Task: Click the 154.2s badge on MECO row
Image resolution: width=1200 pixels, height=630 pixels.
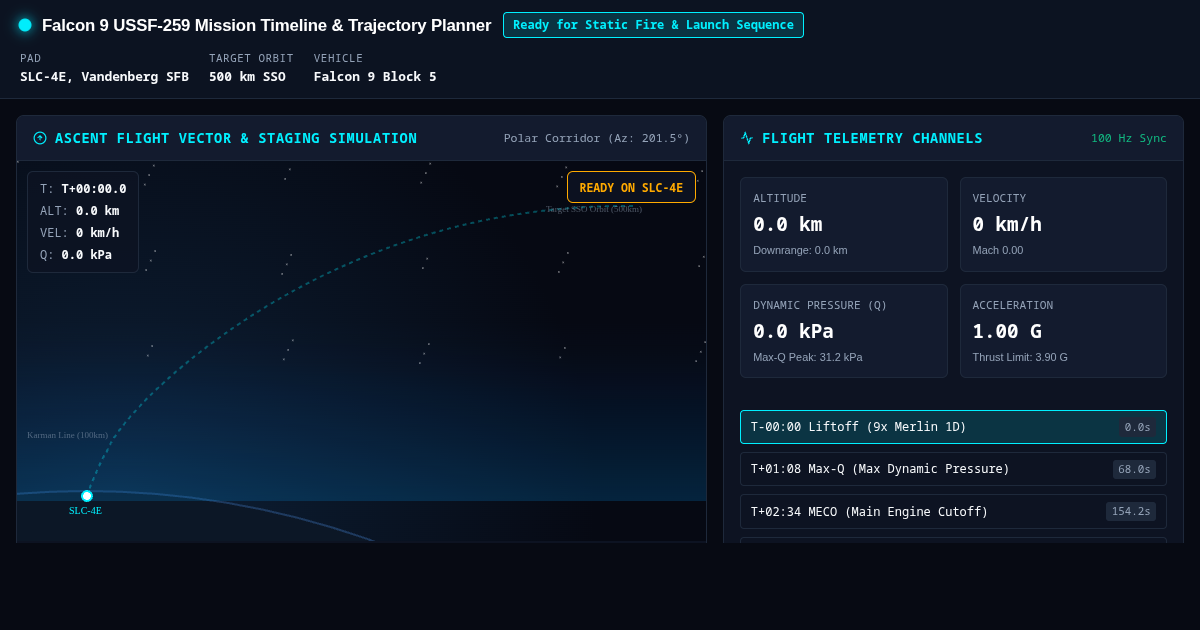Action: pos(1131,511)
